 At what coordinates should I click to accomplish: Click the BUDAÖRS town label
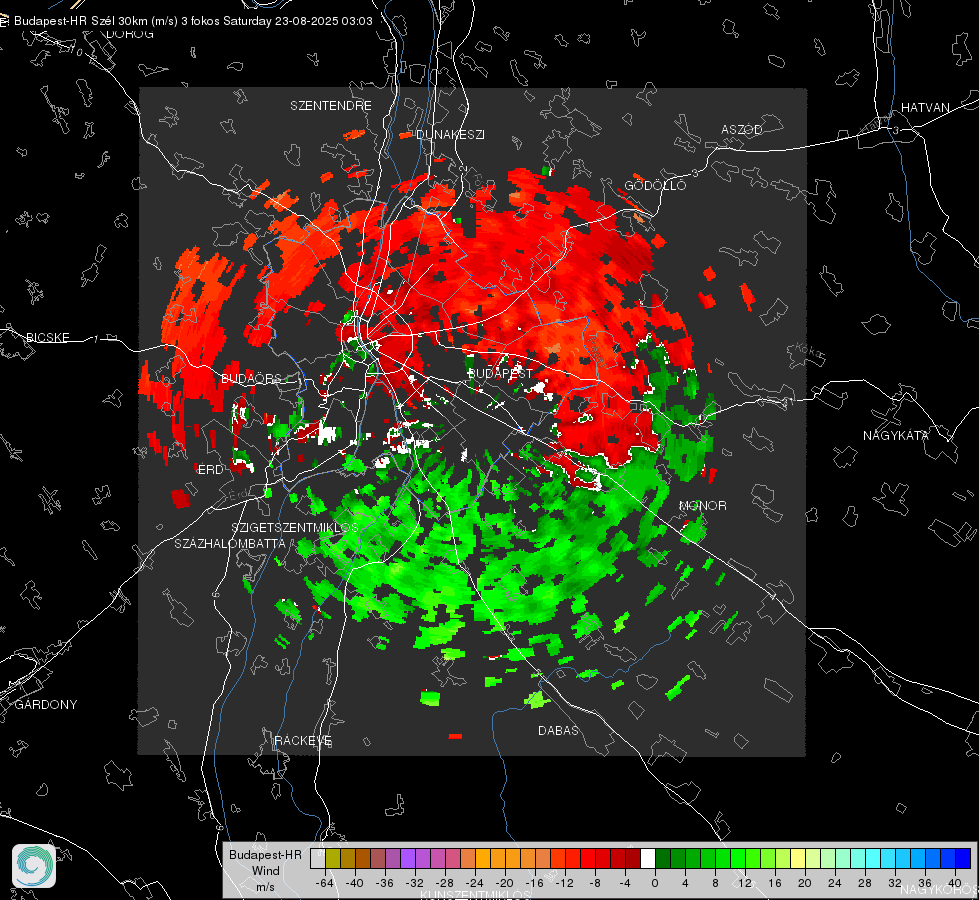tap(252, 379)
